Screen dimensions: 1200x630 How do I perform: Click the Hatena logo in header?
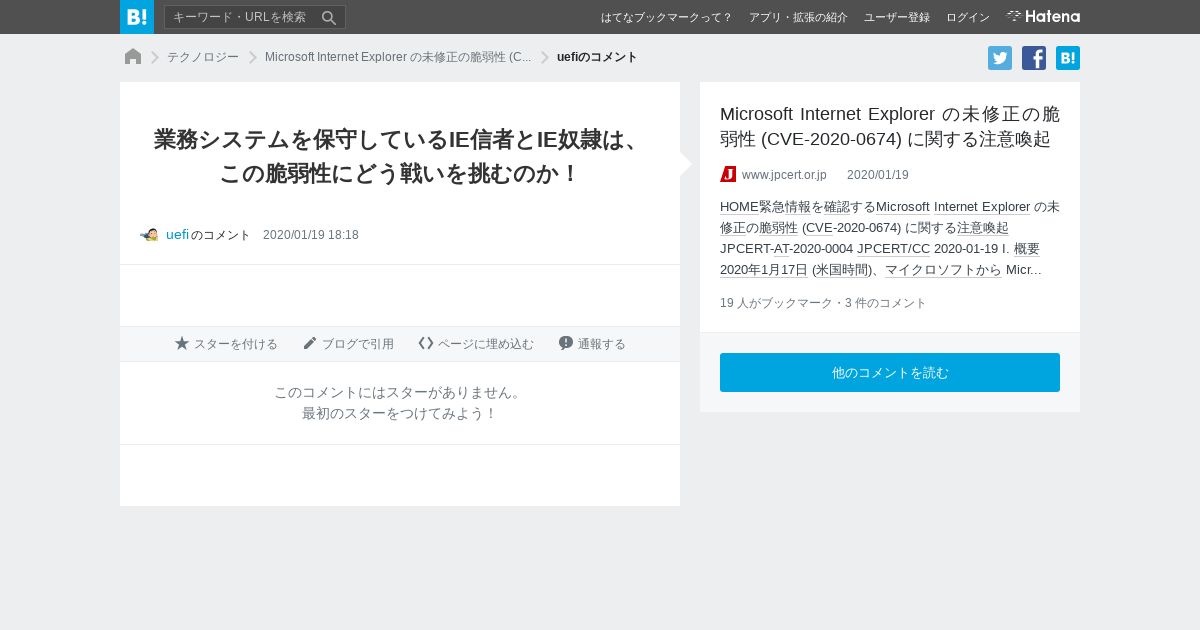pyautogui.click(x=1043, y=17)
